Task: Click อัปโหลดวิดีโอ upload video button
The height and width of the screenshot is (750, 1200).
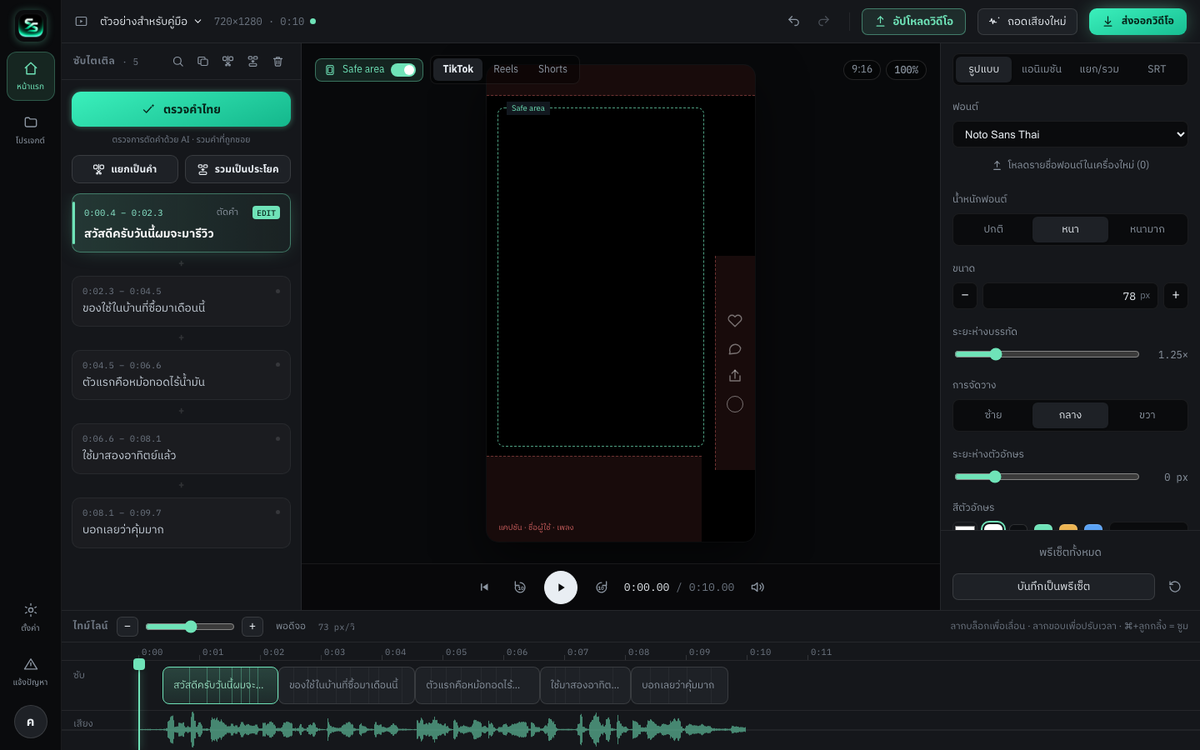Action: click(913, 21)
